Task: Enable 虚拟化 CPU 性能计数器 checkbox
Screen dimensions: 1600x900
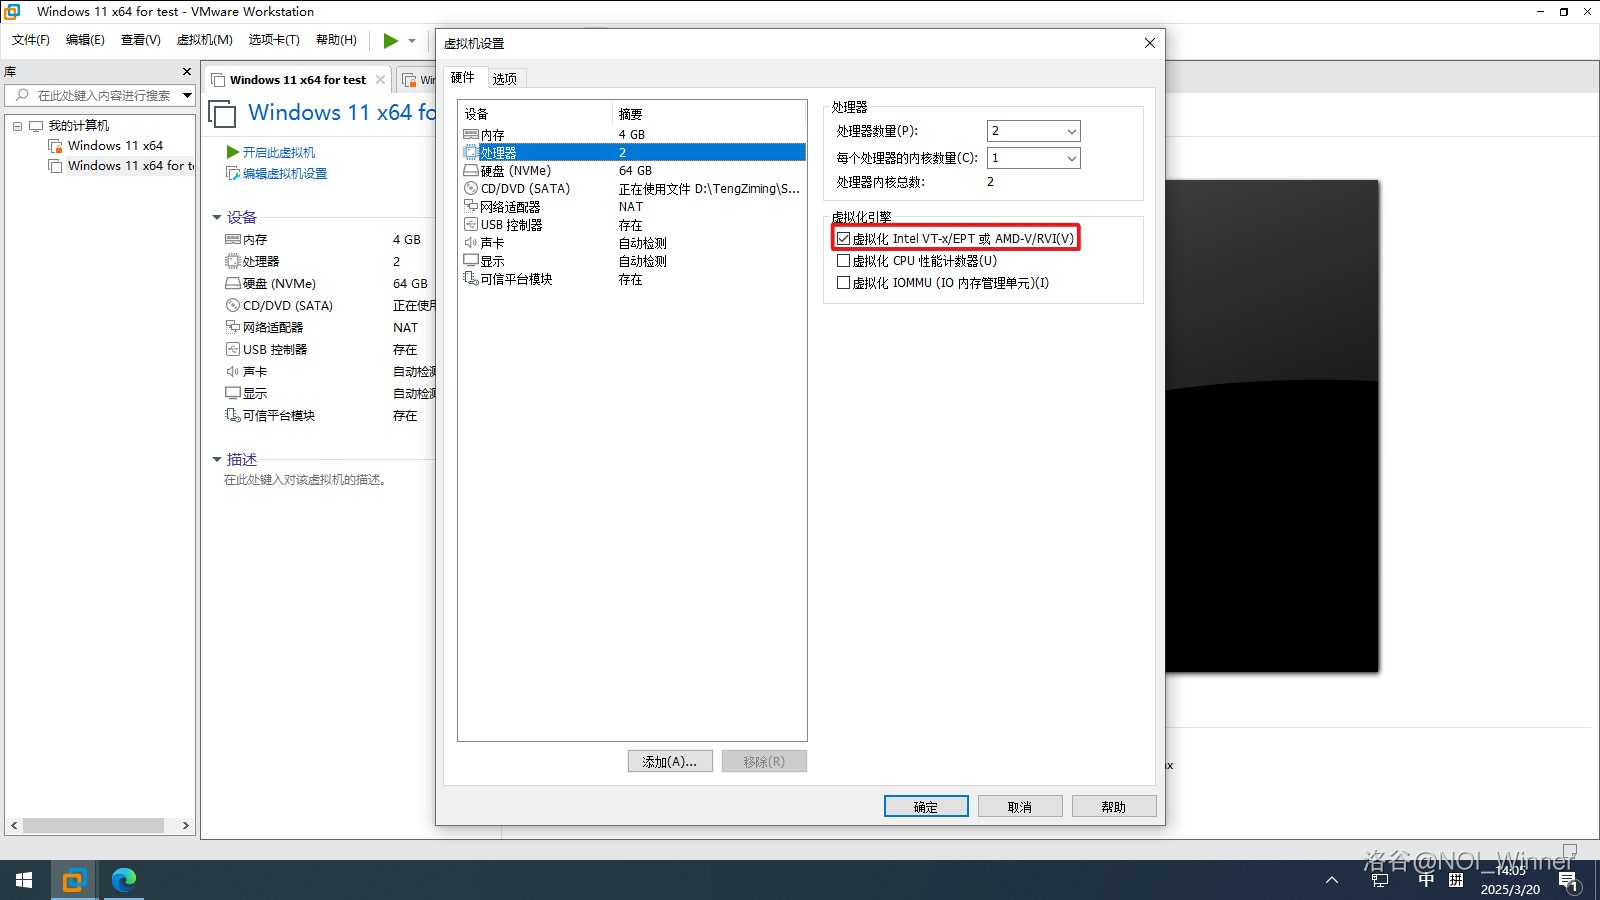Action: click(x=844, y=261)
